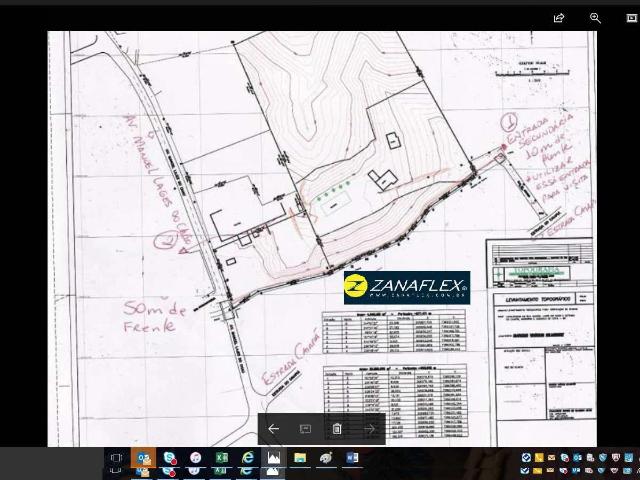640x480 pixels.
Task: Open File Explorer from the taskbar
Action: pos(300,458)
